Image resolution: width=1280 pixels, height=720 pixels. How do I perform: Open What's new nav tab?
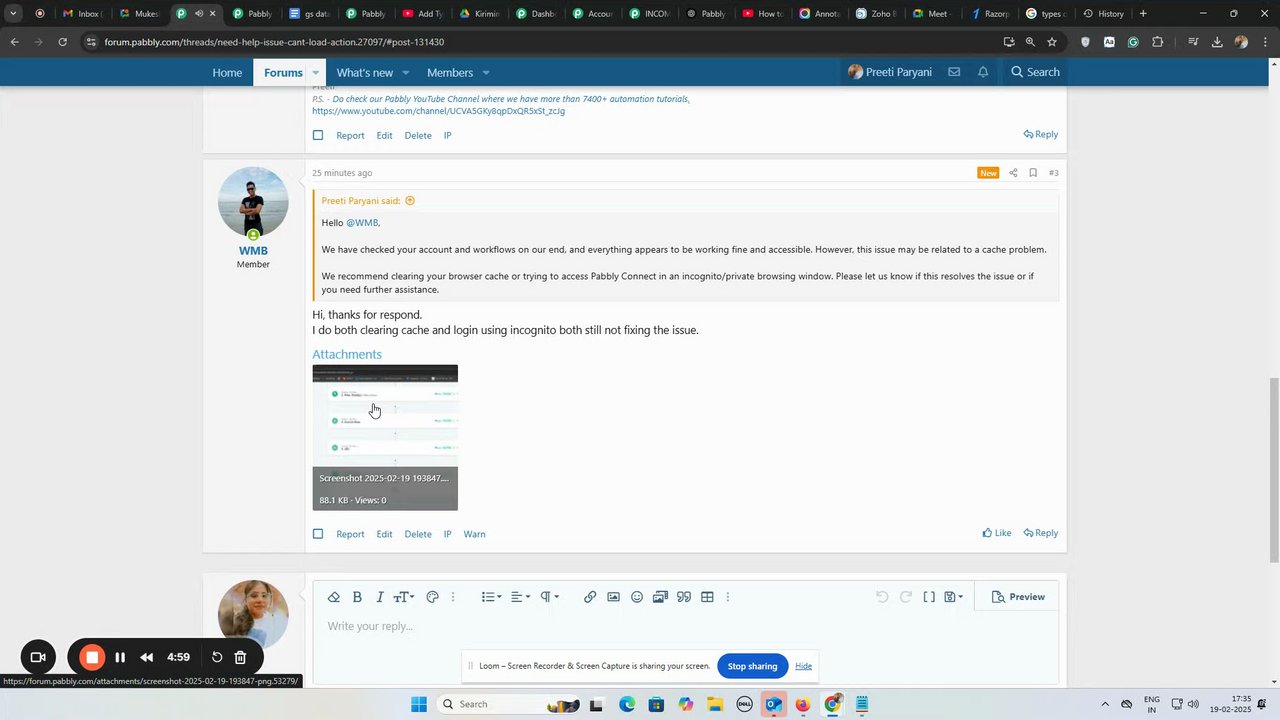click(x=365, y=72)
